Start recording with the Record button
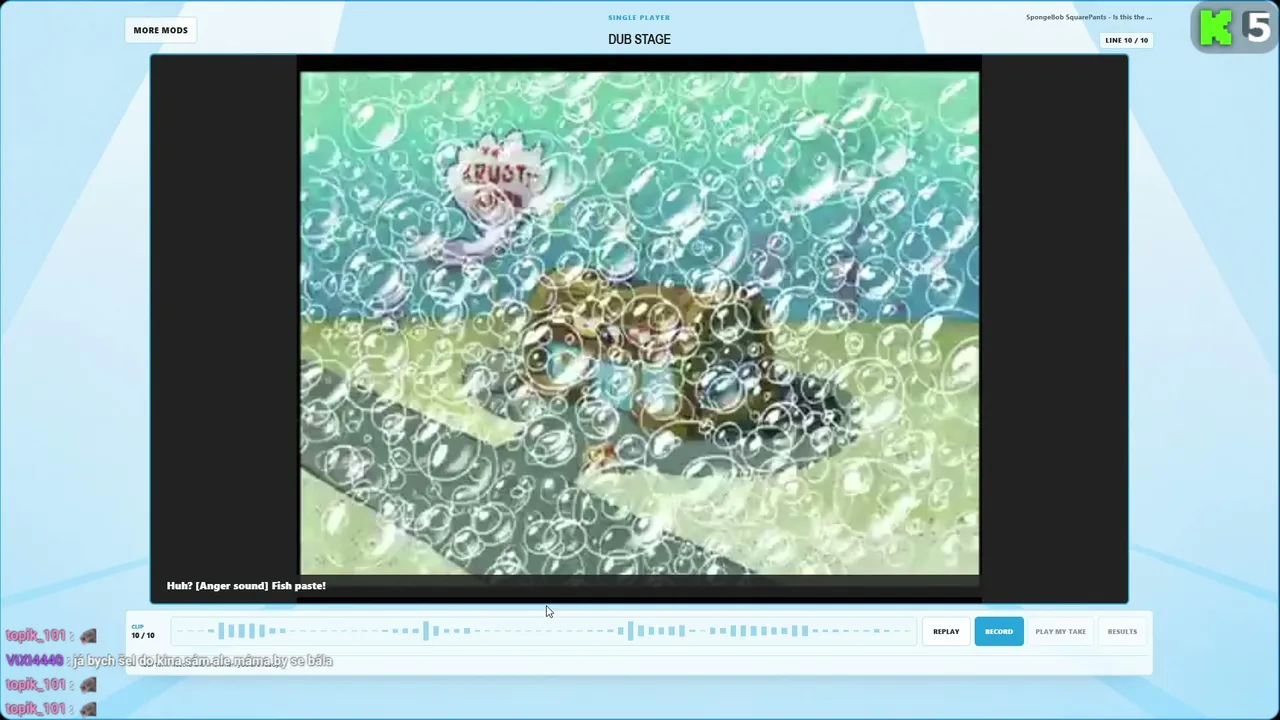The width and height of the screenshot is (1280, 720). point(999,631)
